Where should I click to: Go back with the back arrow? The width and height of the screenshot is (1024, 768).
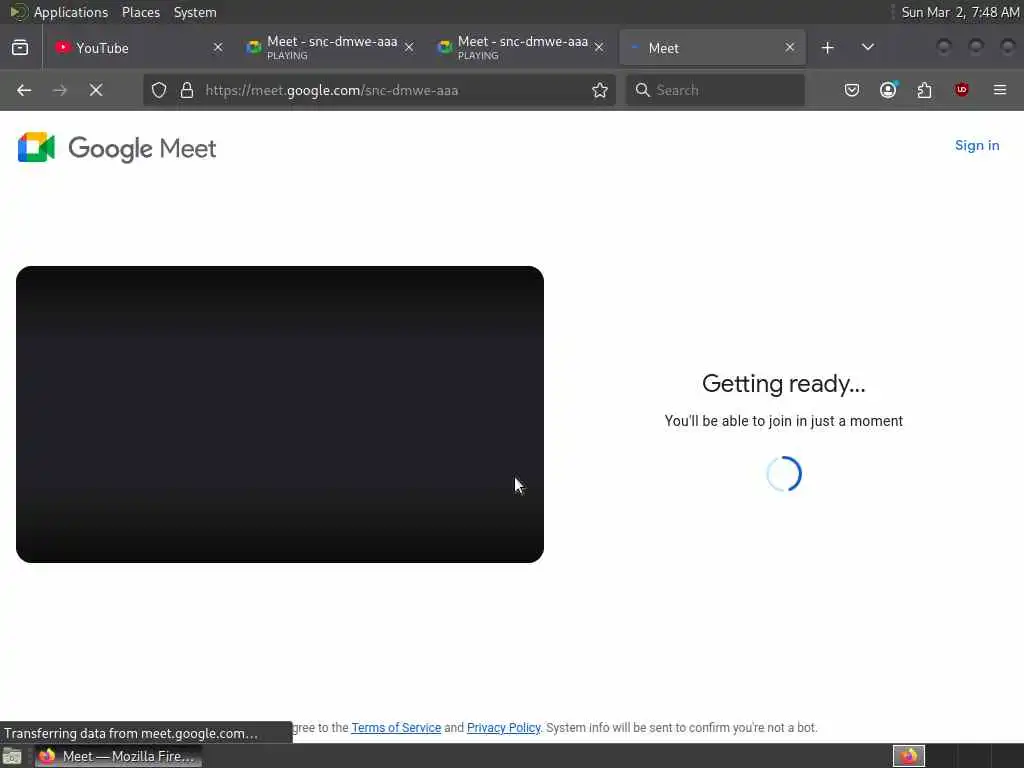[24, 90]
